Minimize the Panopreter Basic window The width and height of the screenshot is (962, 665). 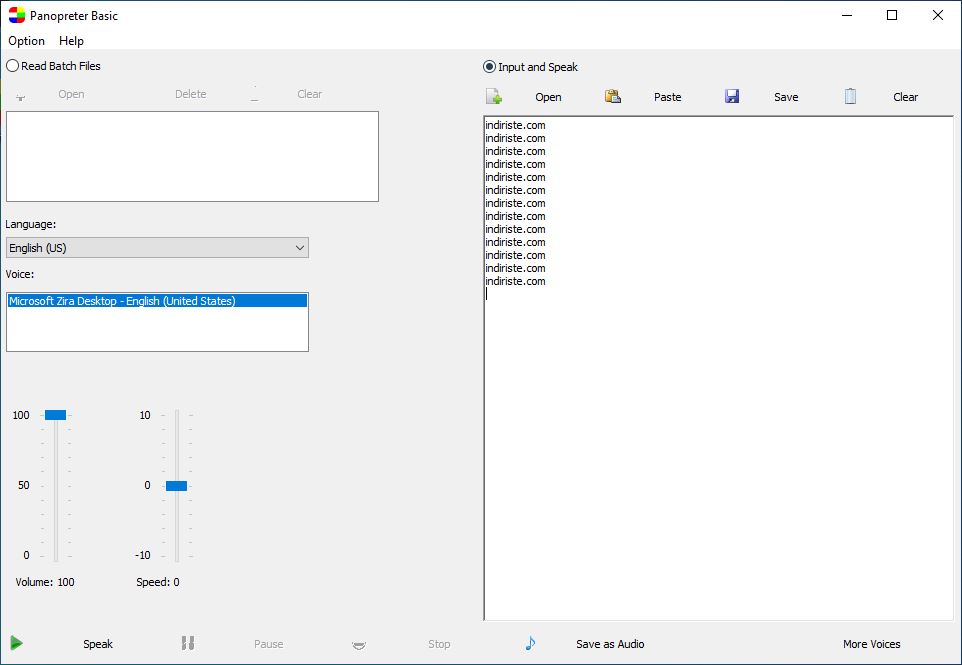coord(847,15)
